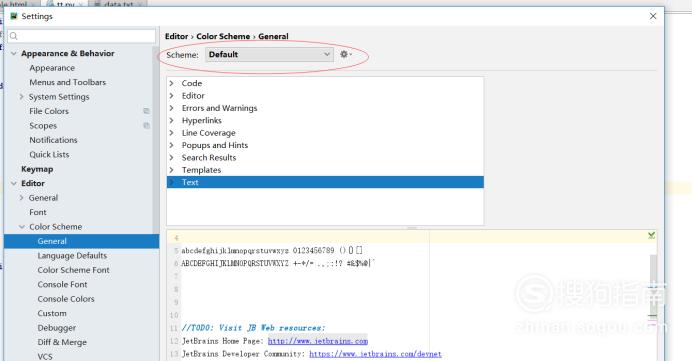Expand the System Settings node

21,97
